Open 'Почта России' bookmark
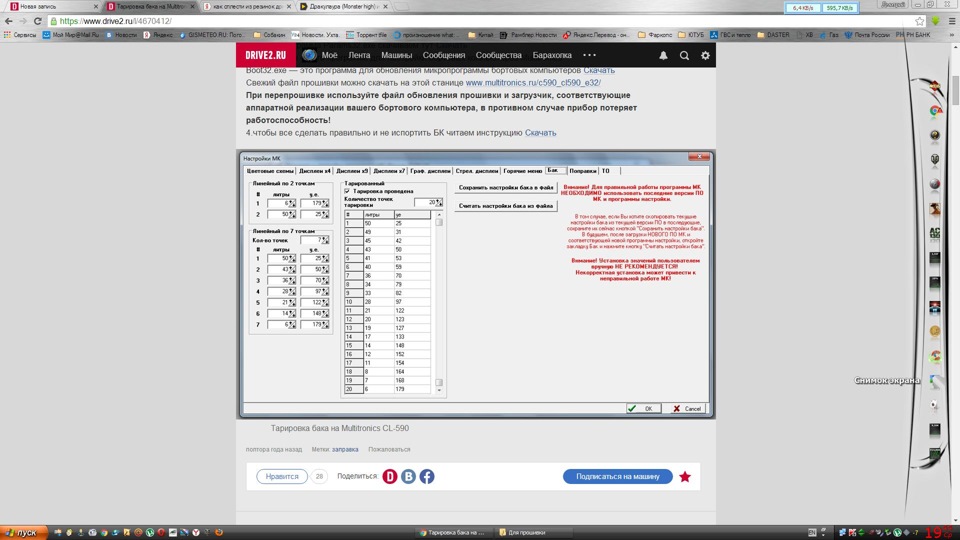 (x=867, y=35)
